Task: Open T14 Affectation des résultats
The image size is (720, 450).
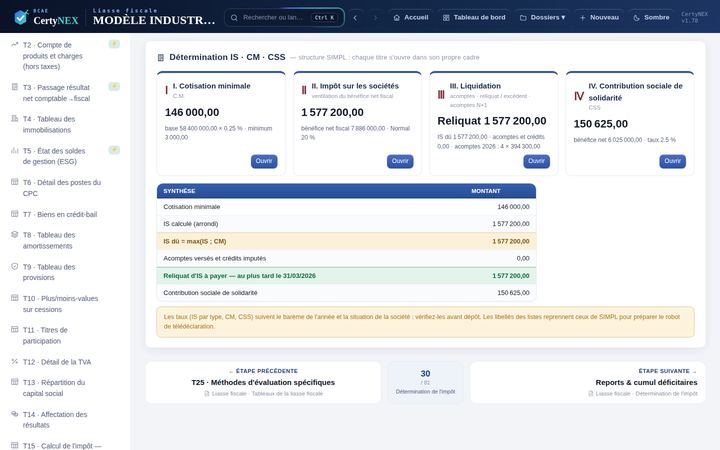Action: click(64, 419)
